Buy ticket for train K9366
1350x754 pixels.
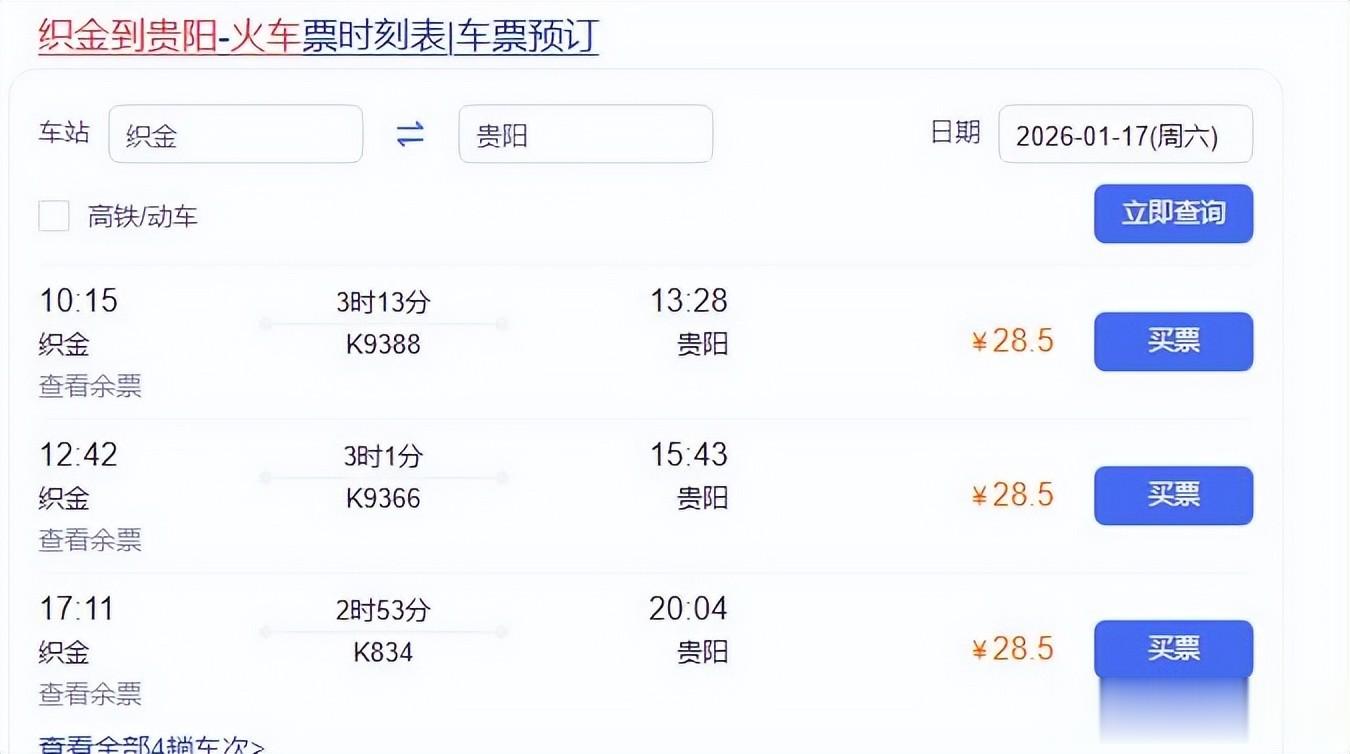[1173, 495]
